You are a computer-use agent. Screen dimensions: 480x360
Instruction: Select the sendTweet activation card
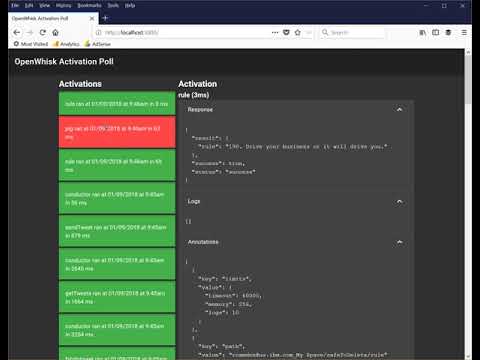point(117,231)
